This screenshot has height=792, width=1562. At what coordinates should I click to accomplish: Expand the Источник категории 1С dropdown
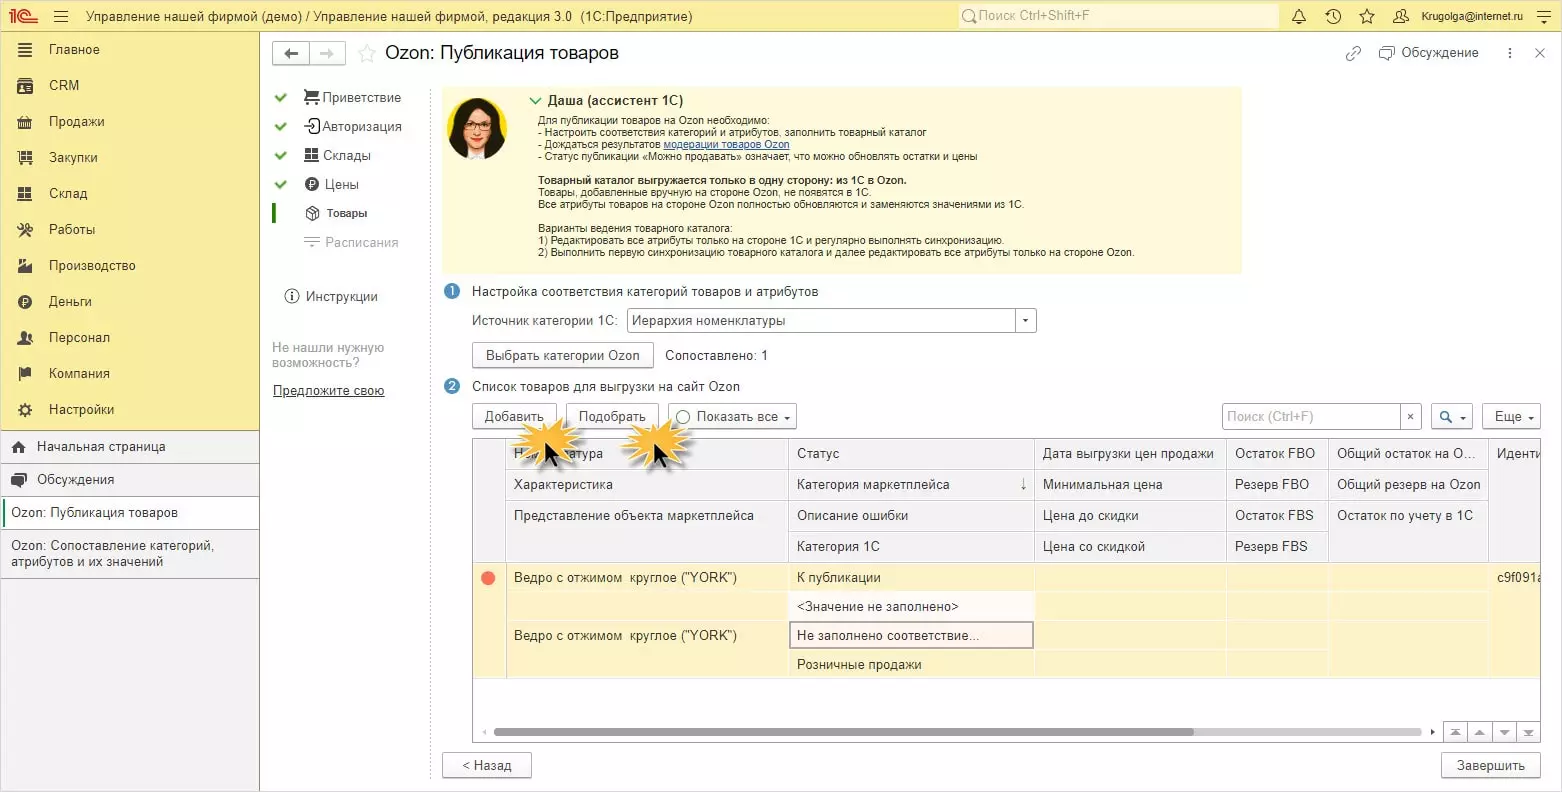(1026, 321)
